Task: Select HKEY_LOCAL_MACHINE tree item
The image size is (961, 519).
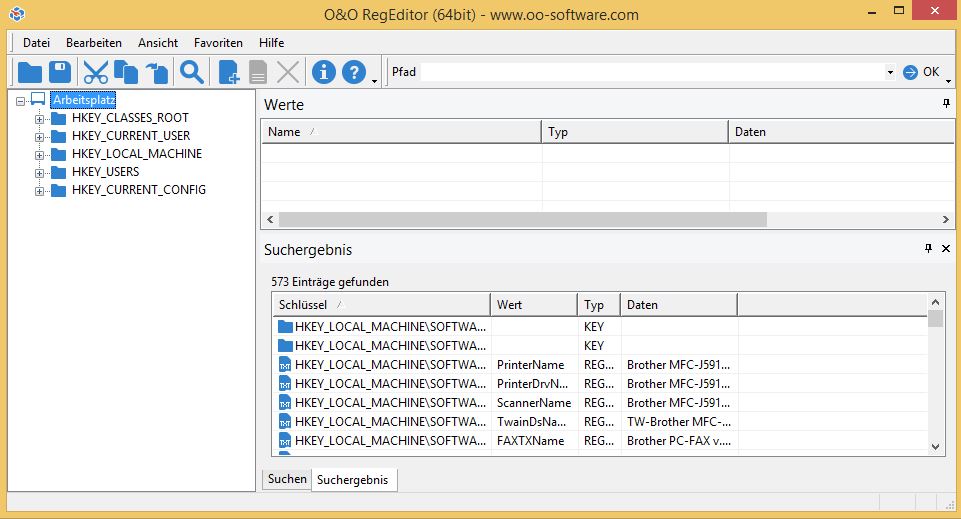Action: pyautogui.click(x=137, y=154)
